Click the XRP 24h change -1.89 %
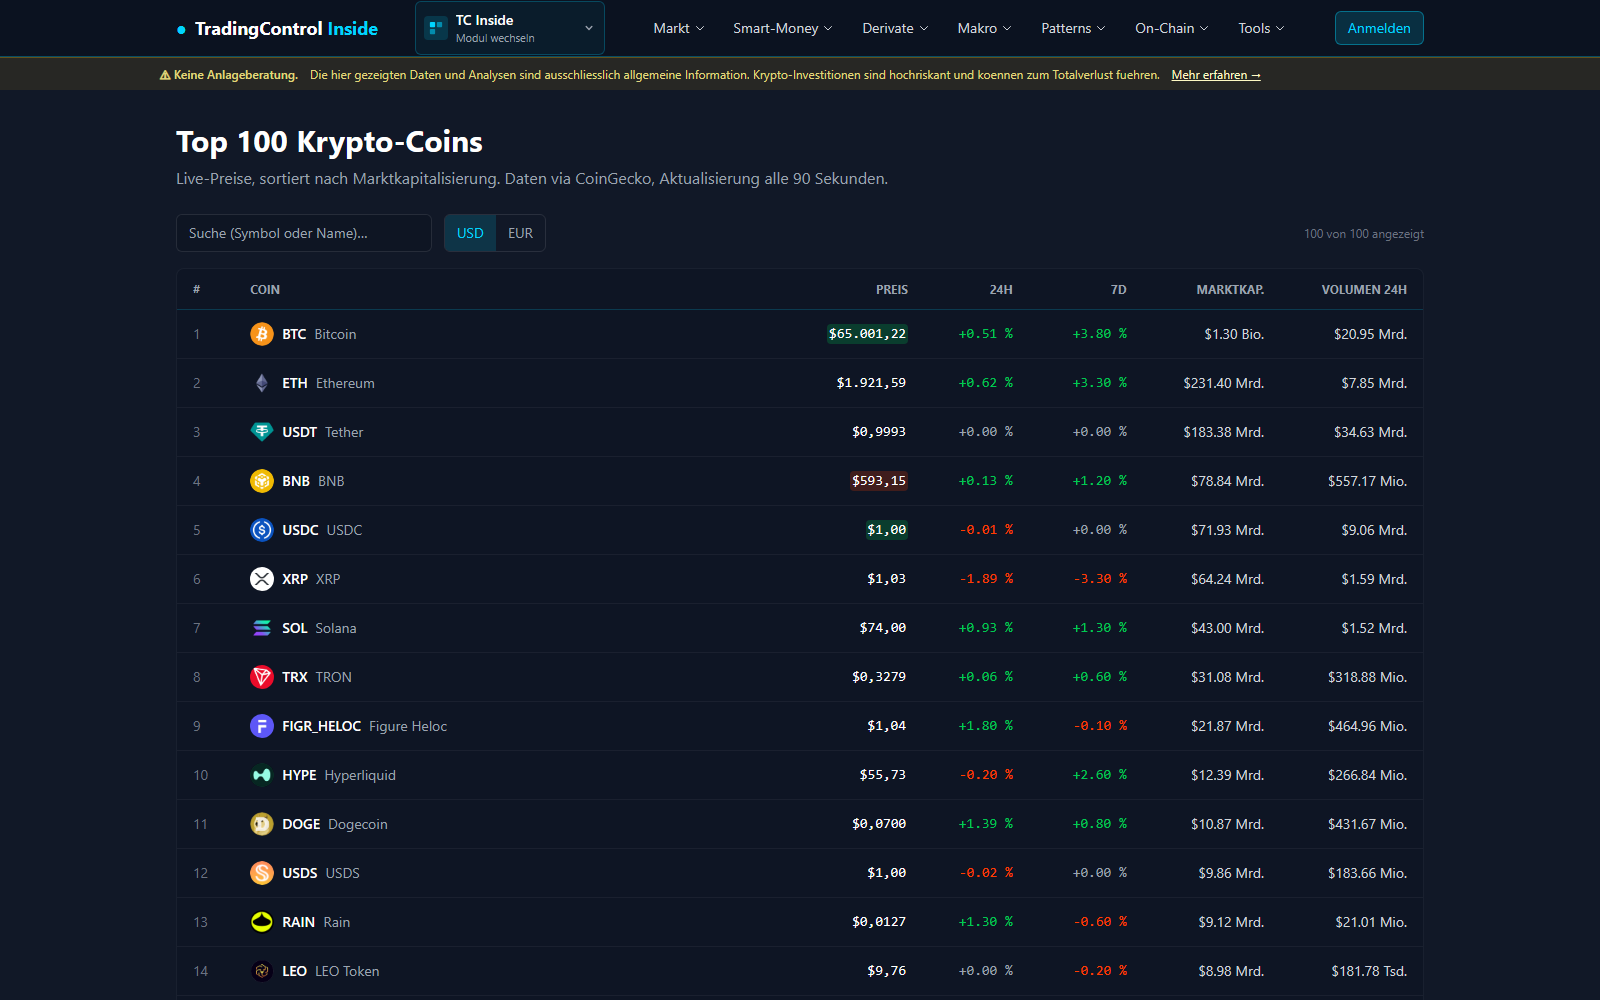 [986, 579]
